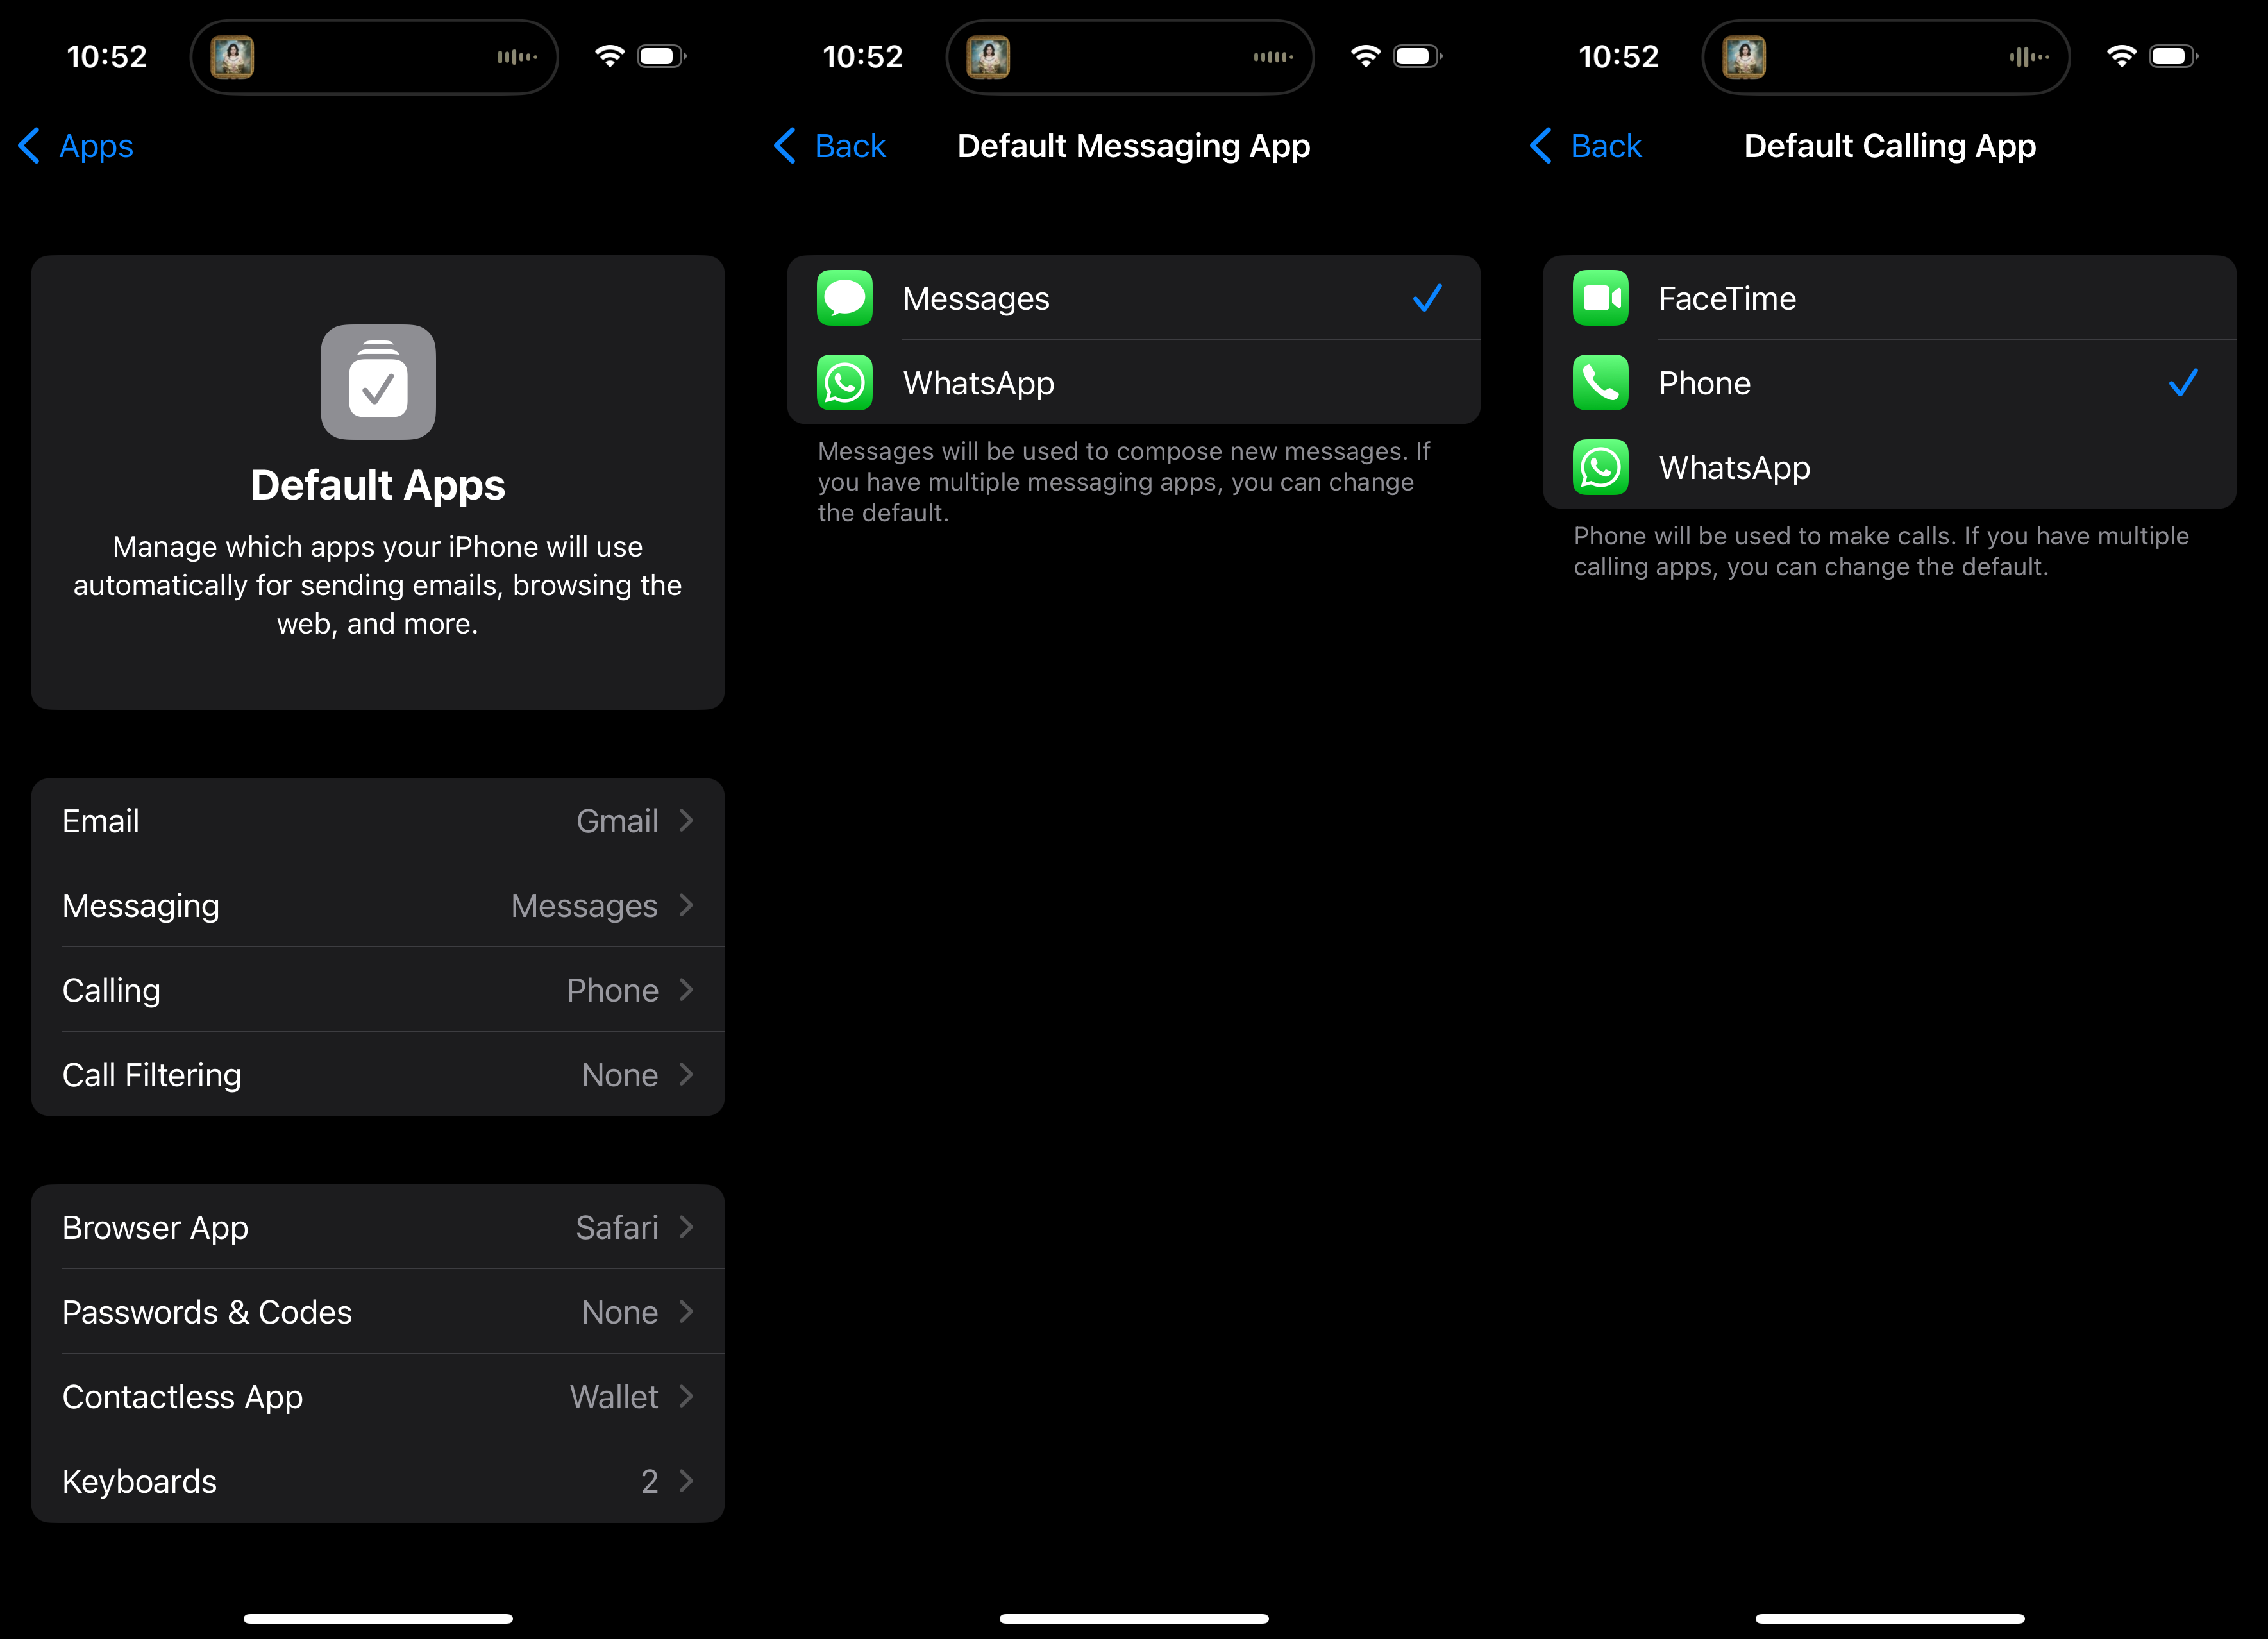Screen dimensions: 2268x1639
Task: Tap the Gmail value text
Action: [617, 821]
